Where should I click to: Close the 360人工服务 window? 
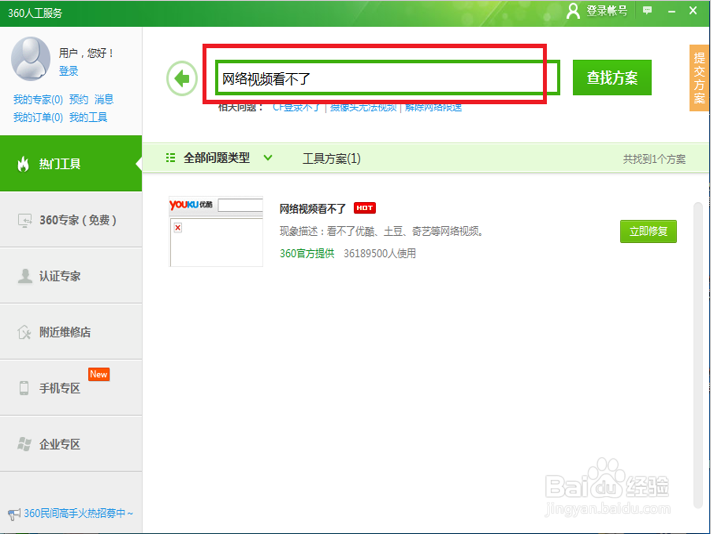[x=693, y=10]
